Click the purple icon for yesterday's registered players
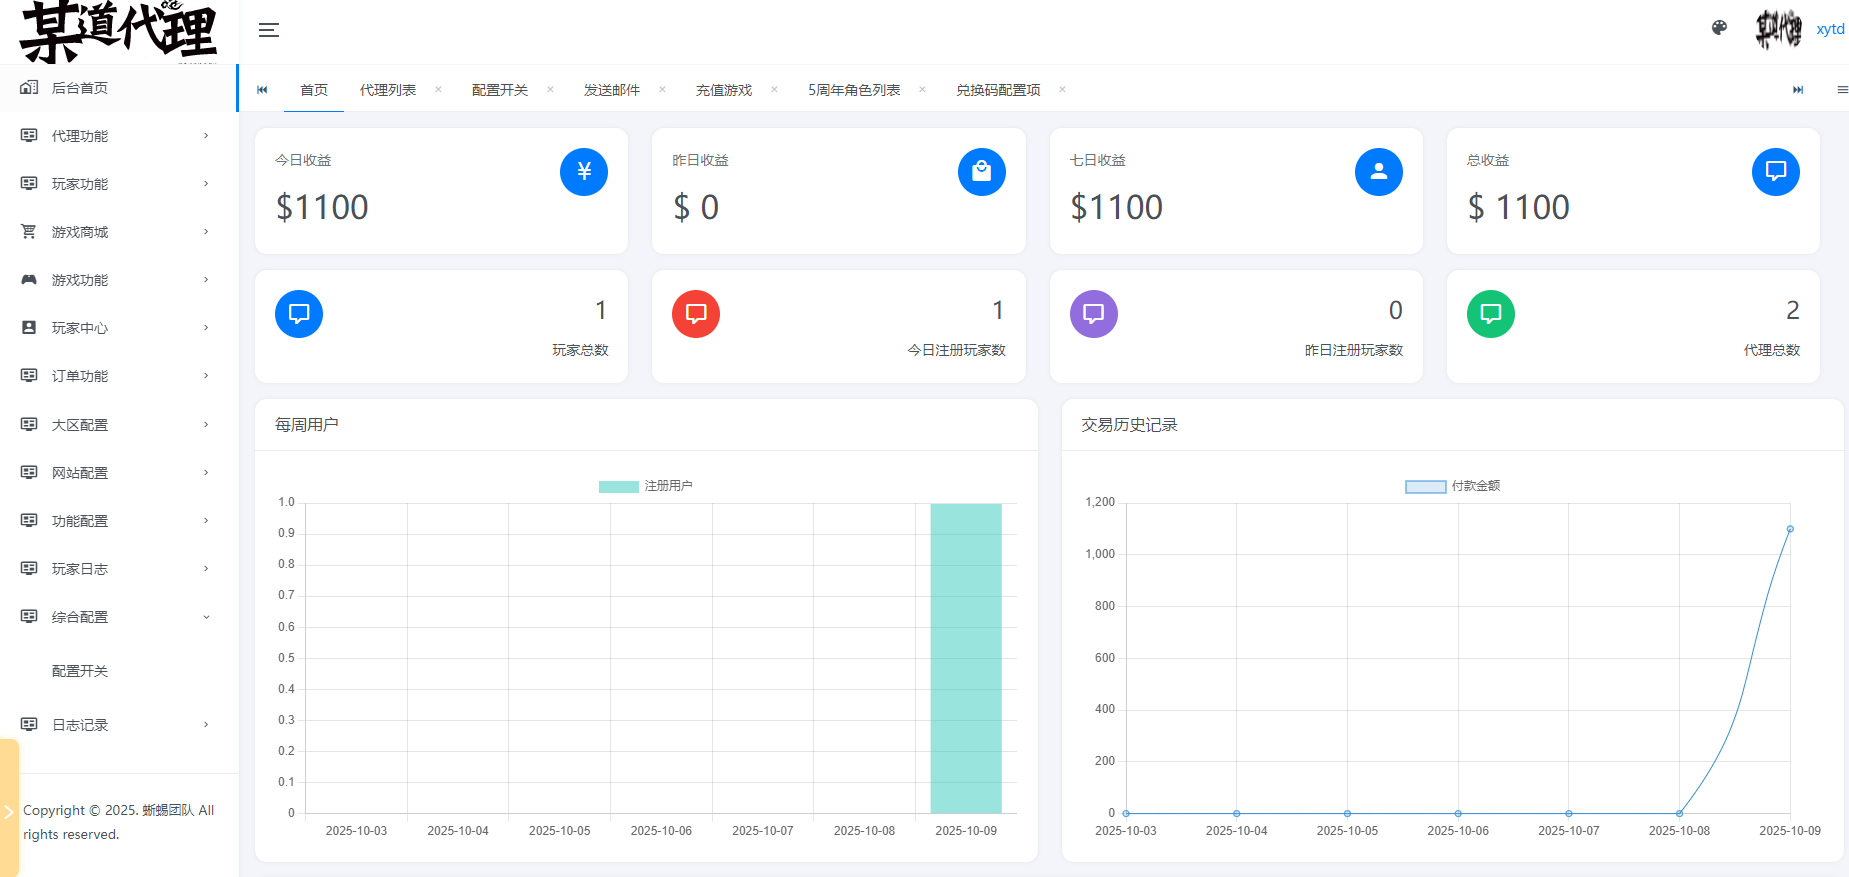The width and height of the screenshot is (1849, 877). [x=1093, y=314]
